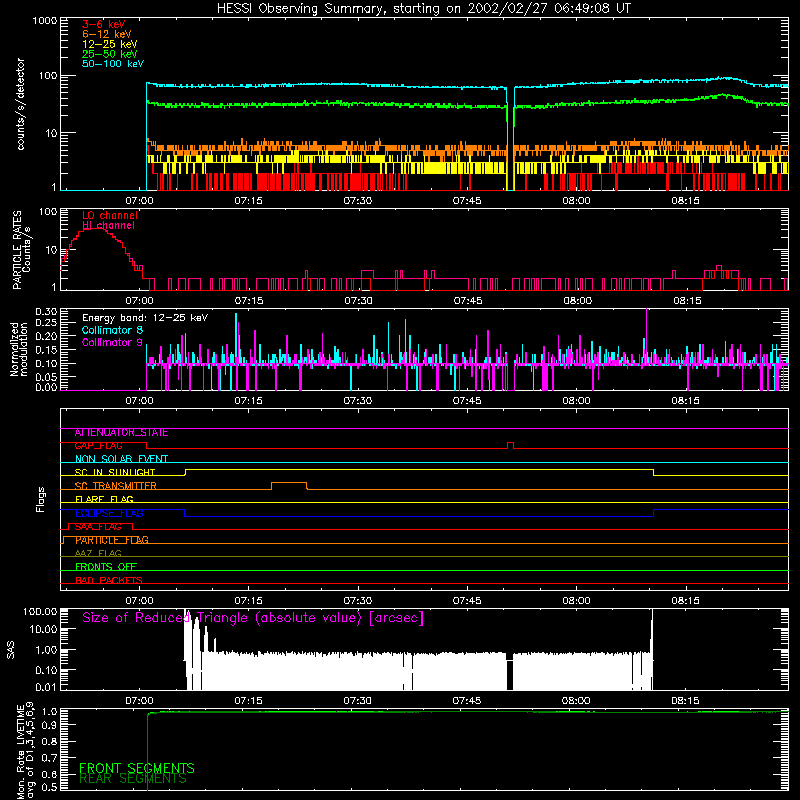The image size is (800, 800).
Task: Select the Collimator 9 legend label
Action: 112,342
